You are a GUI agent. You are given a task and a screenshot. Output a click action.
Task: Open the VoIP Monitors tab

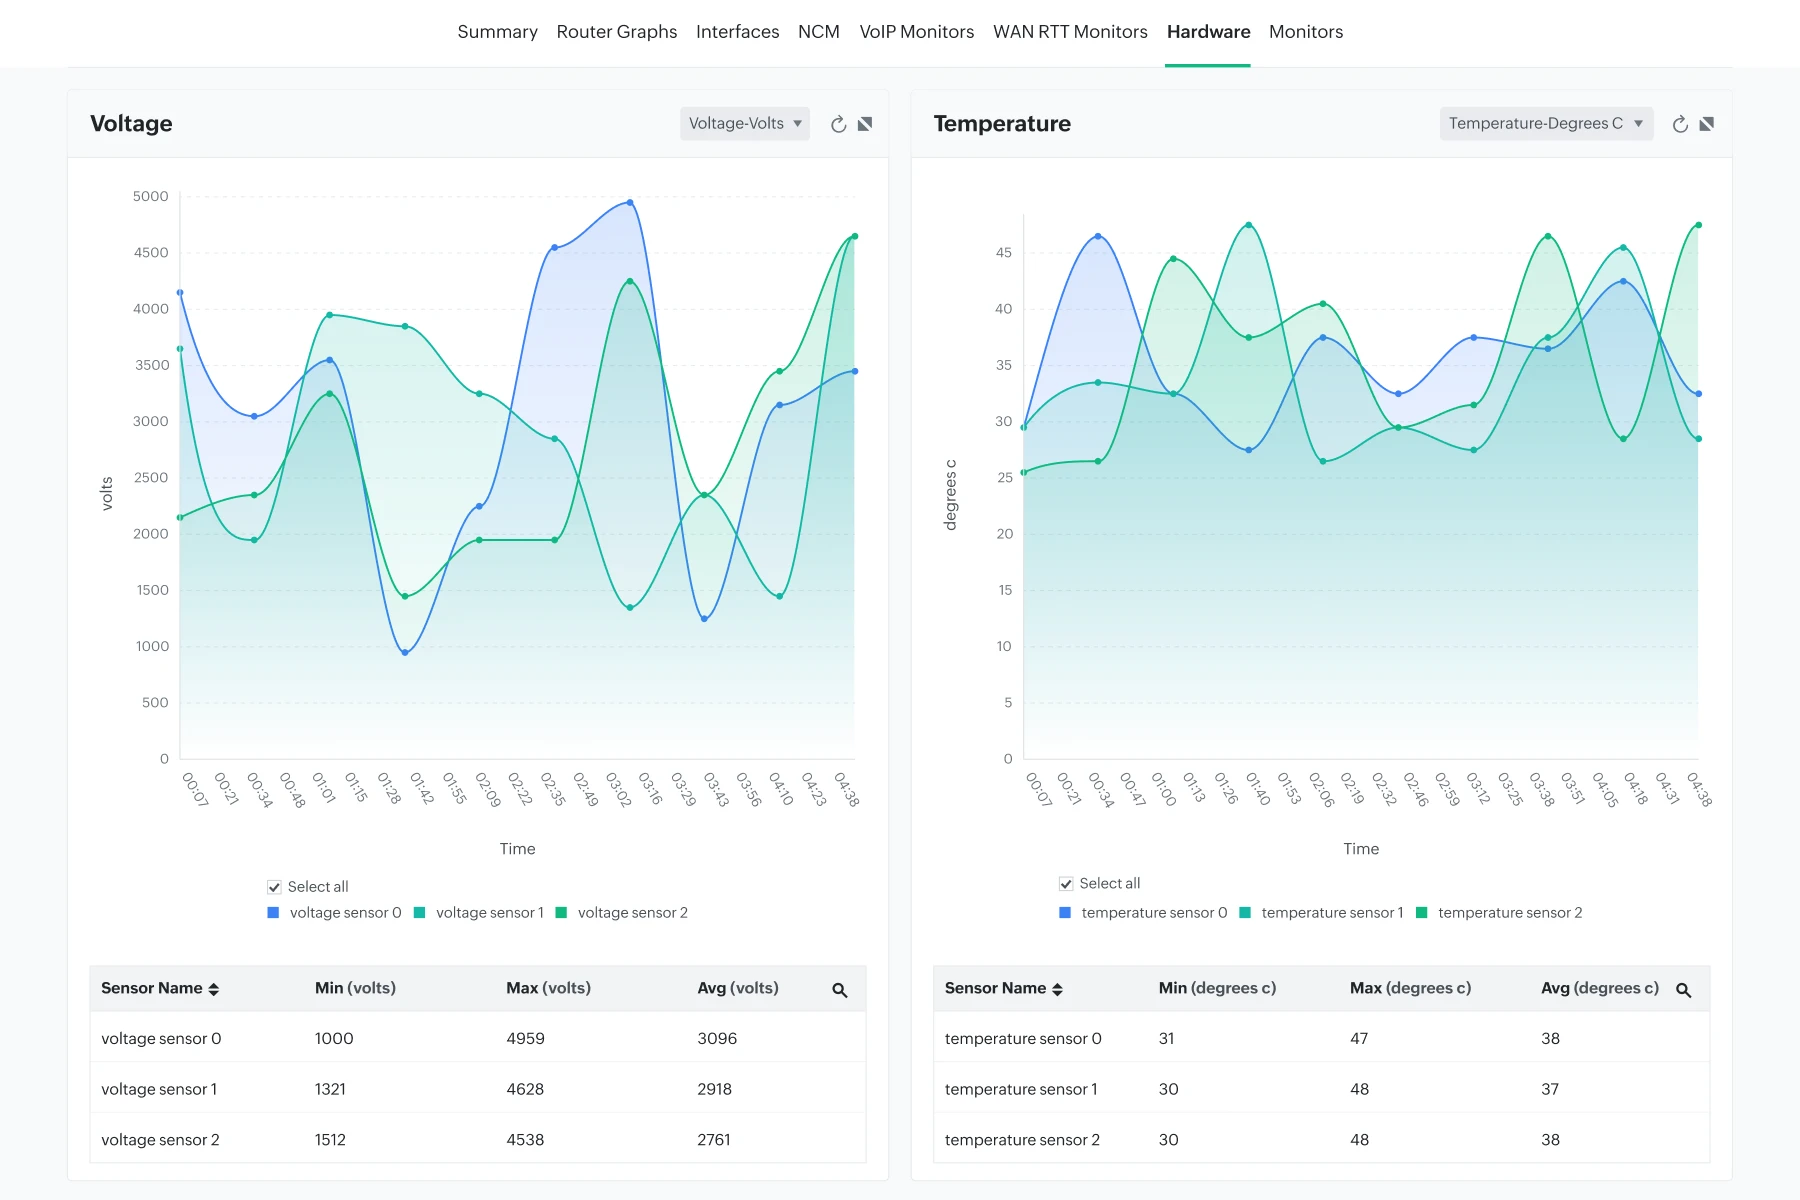pyautogui.click(x=917, y=32)
